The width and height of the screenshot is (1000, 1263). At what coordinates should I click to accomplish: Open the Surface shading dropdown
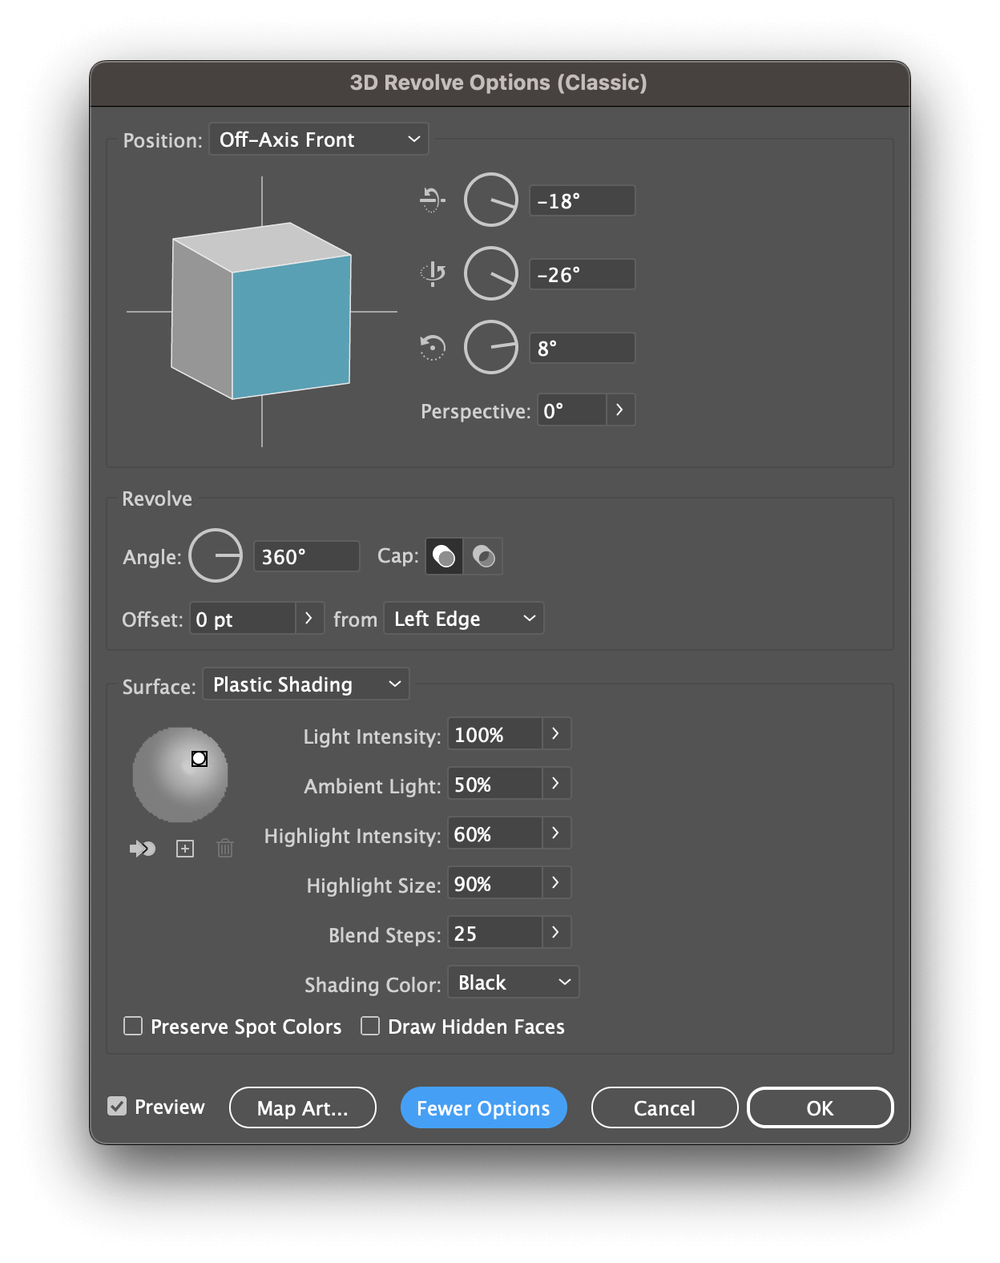[306, 684]
